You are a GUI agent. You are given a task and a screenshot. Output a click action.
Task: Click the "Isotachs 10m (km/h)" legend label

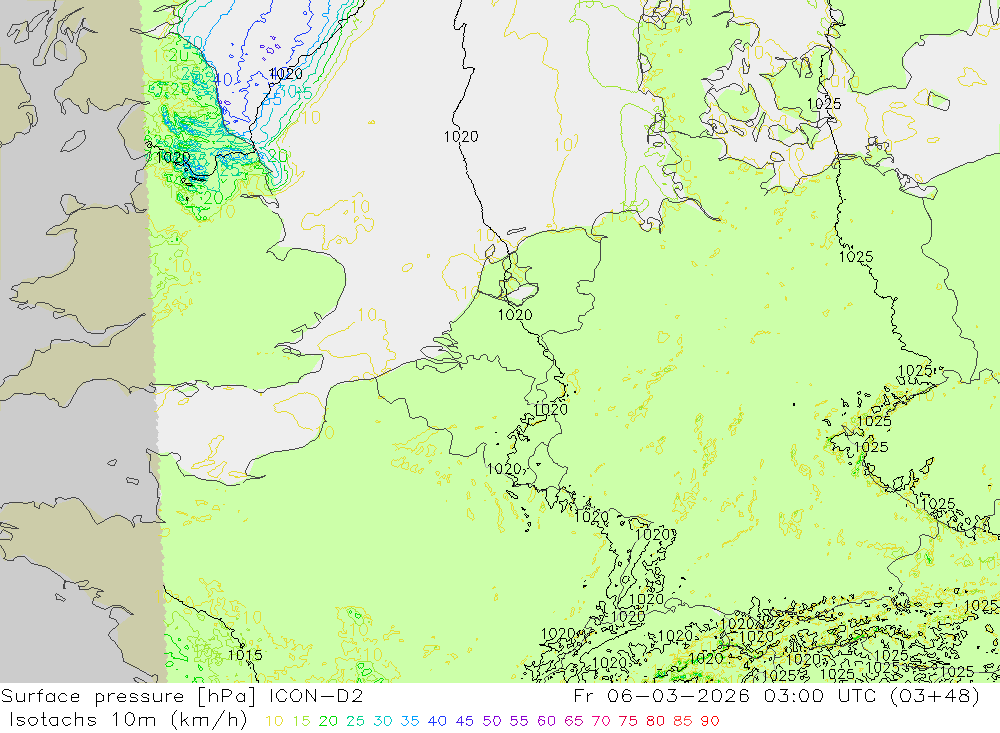[128, 720]
